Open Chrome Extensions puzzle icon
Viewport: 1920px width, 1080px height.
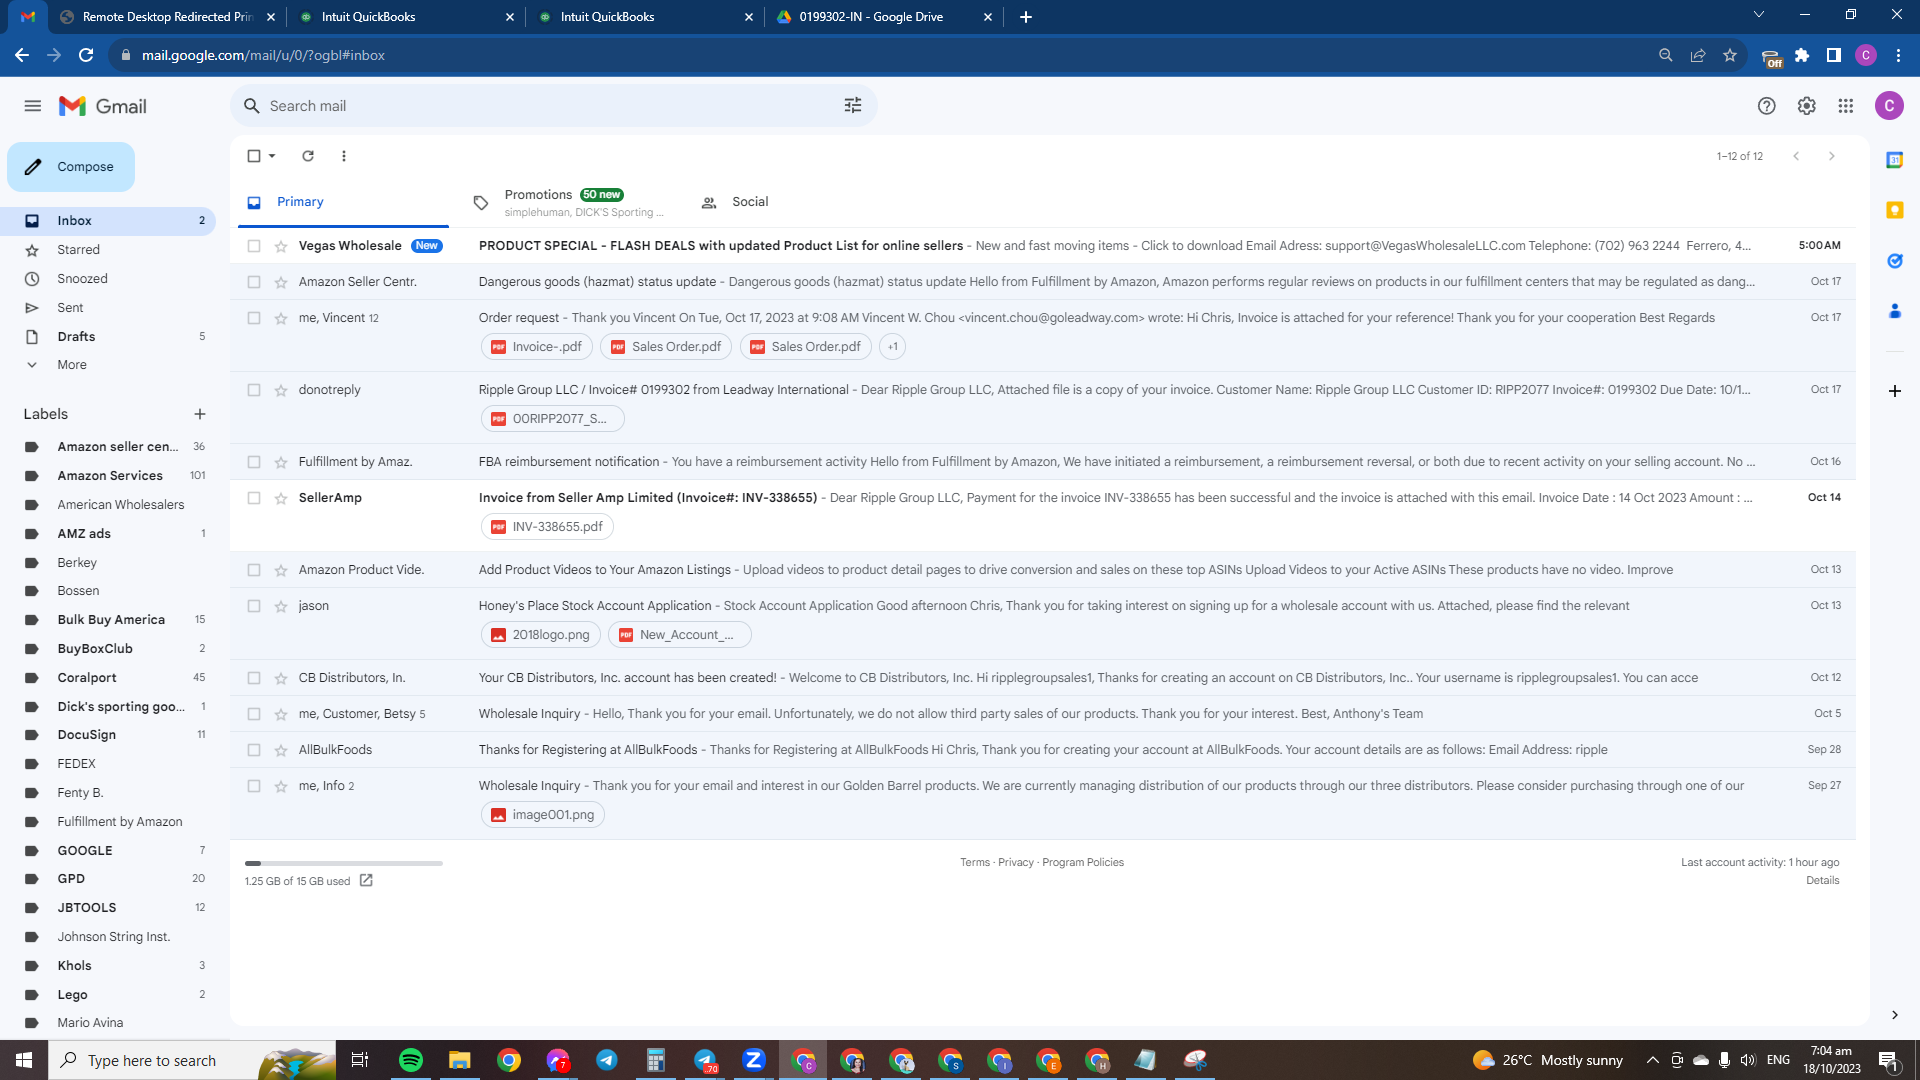click(1802, 56)
